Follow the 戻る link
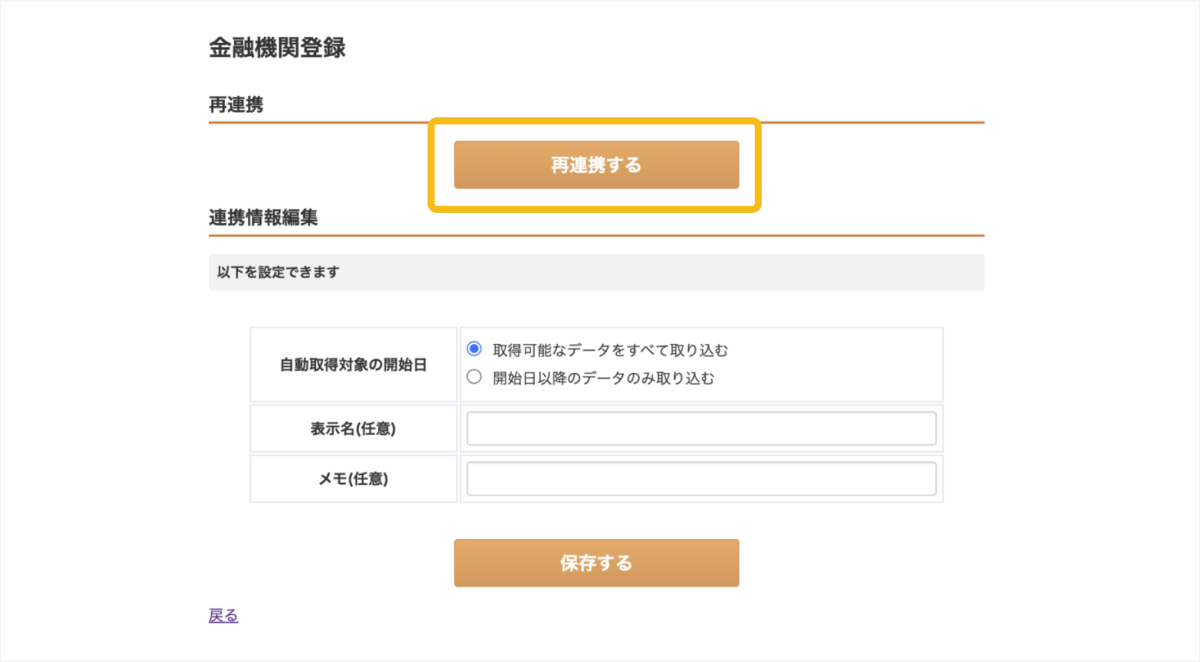Viewport: 1200px width, 662px height. coord(223,615)
